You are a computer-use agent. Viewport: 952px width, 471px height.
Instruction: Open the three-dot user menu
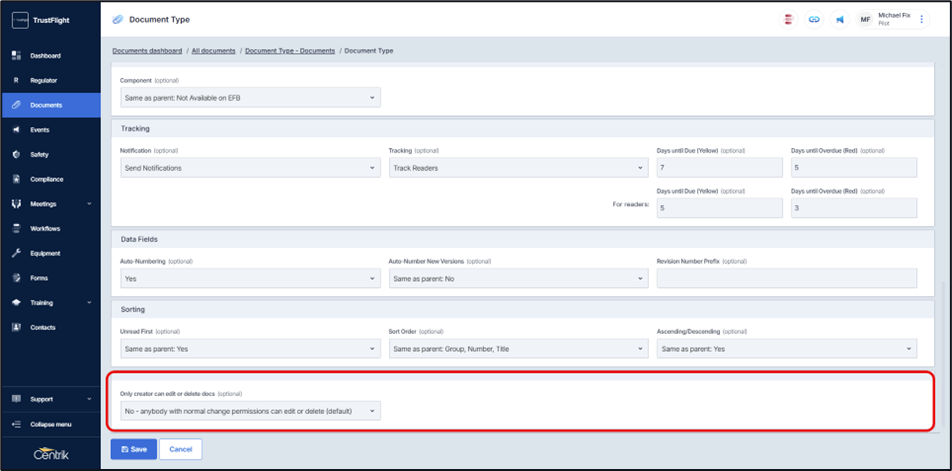point(922,20)
